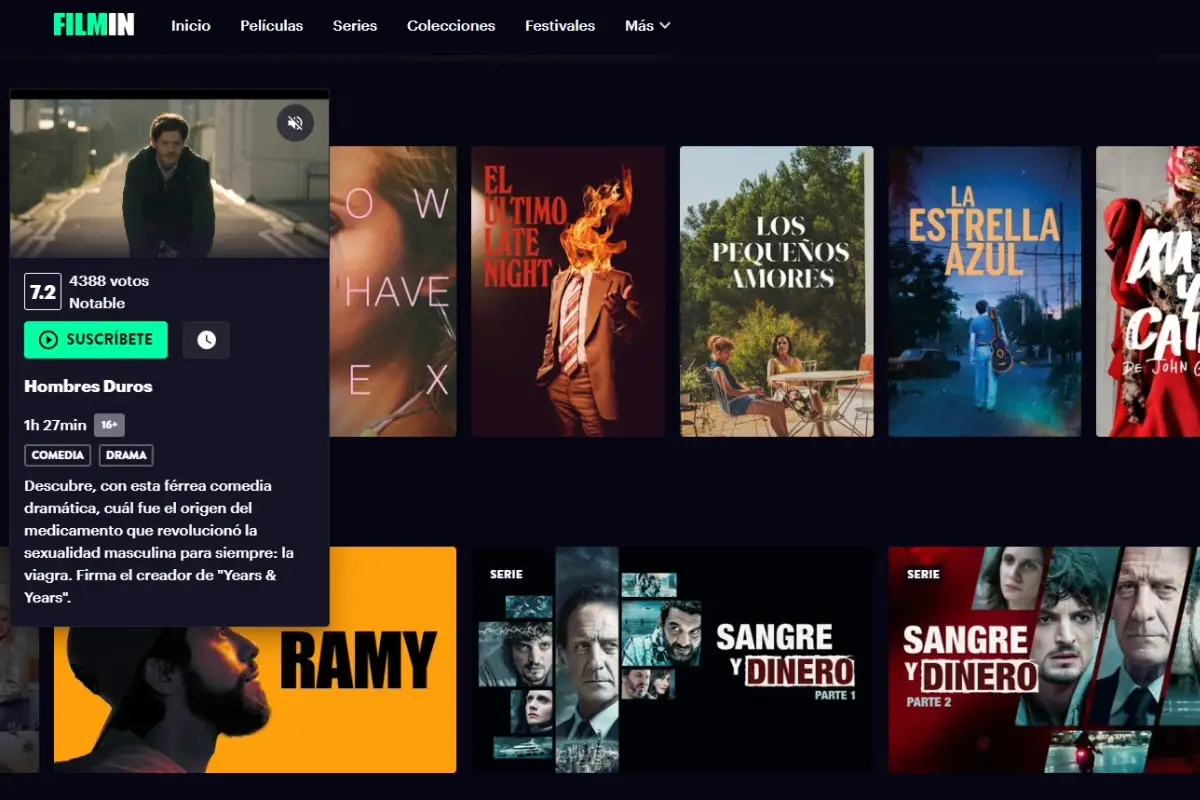This screenshot has width=1200, height=800.
Task: Open the Series section
Action: point(355,26)
